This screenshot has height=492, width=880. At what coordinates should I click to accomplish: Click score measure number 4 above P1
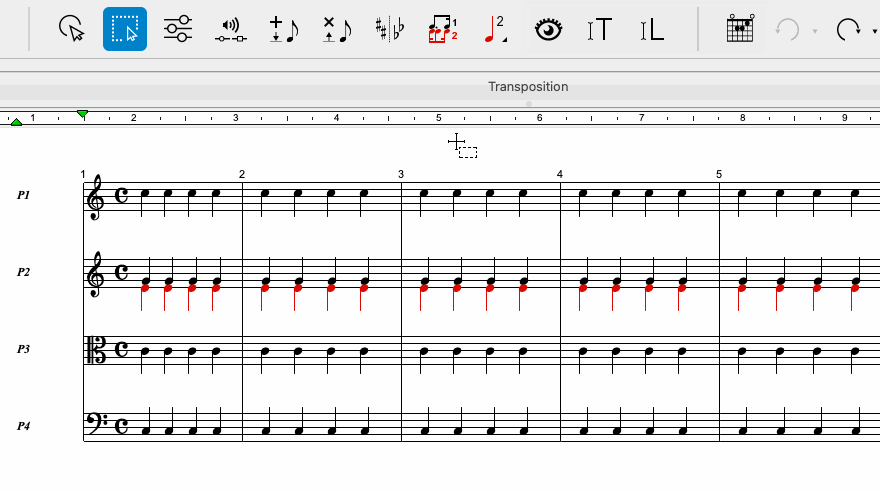[x=560, y=174]
